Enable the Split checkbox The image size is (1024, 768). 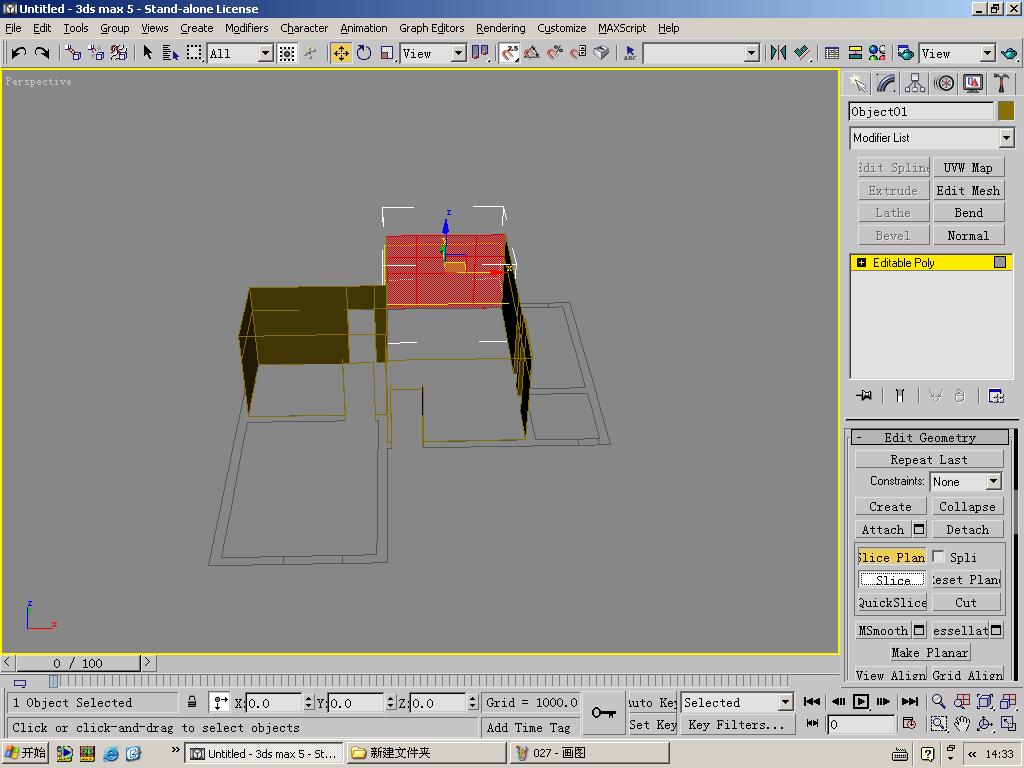[x=938, y=556]
